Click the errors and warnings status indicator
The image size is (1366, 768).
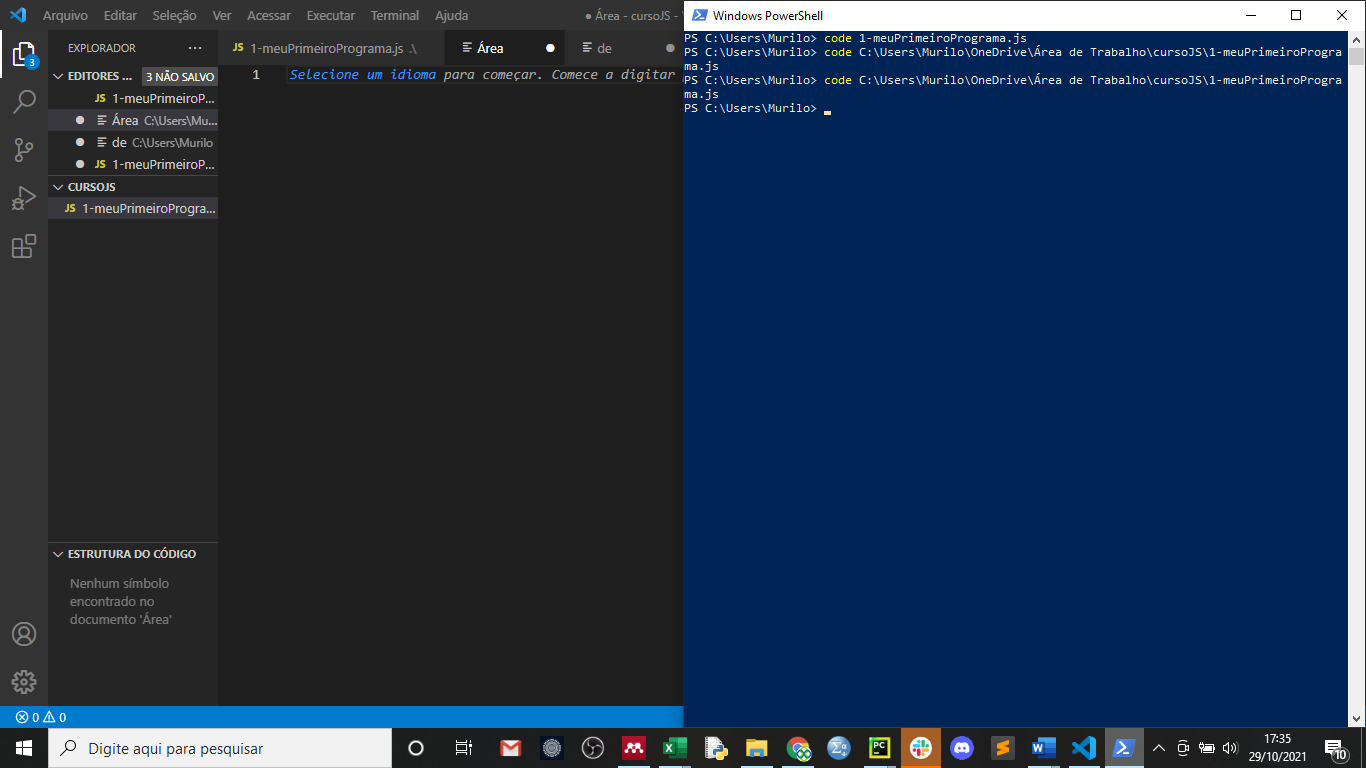41,717
